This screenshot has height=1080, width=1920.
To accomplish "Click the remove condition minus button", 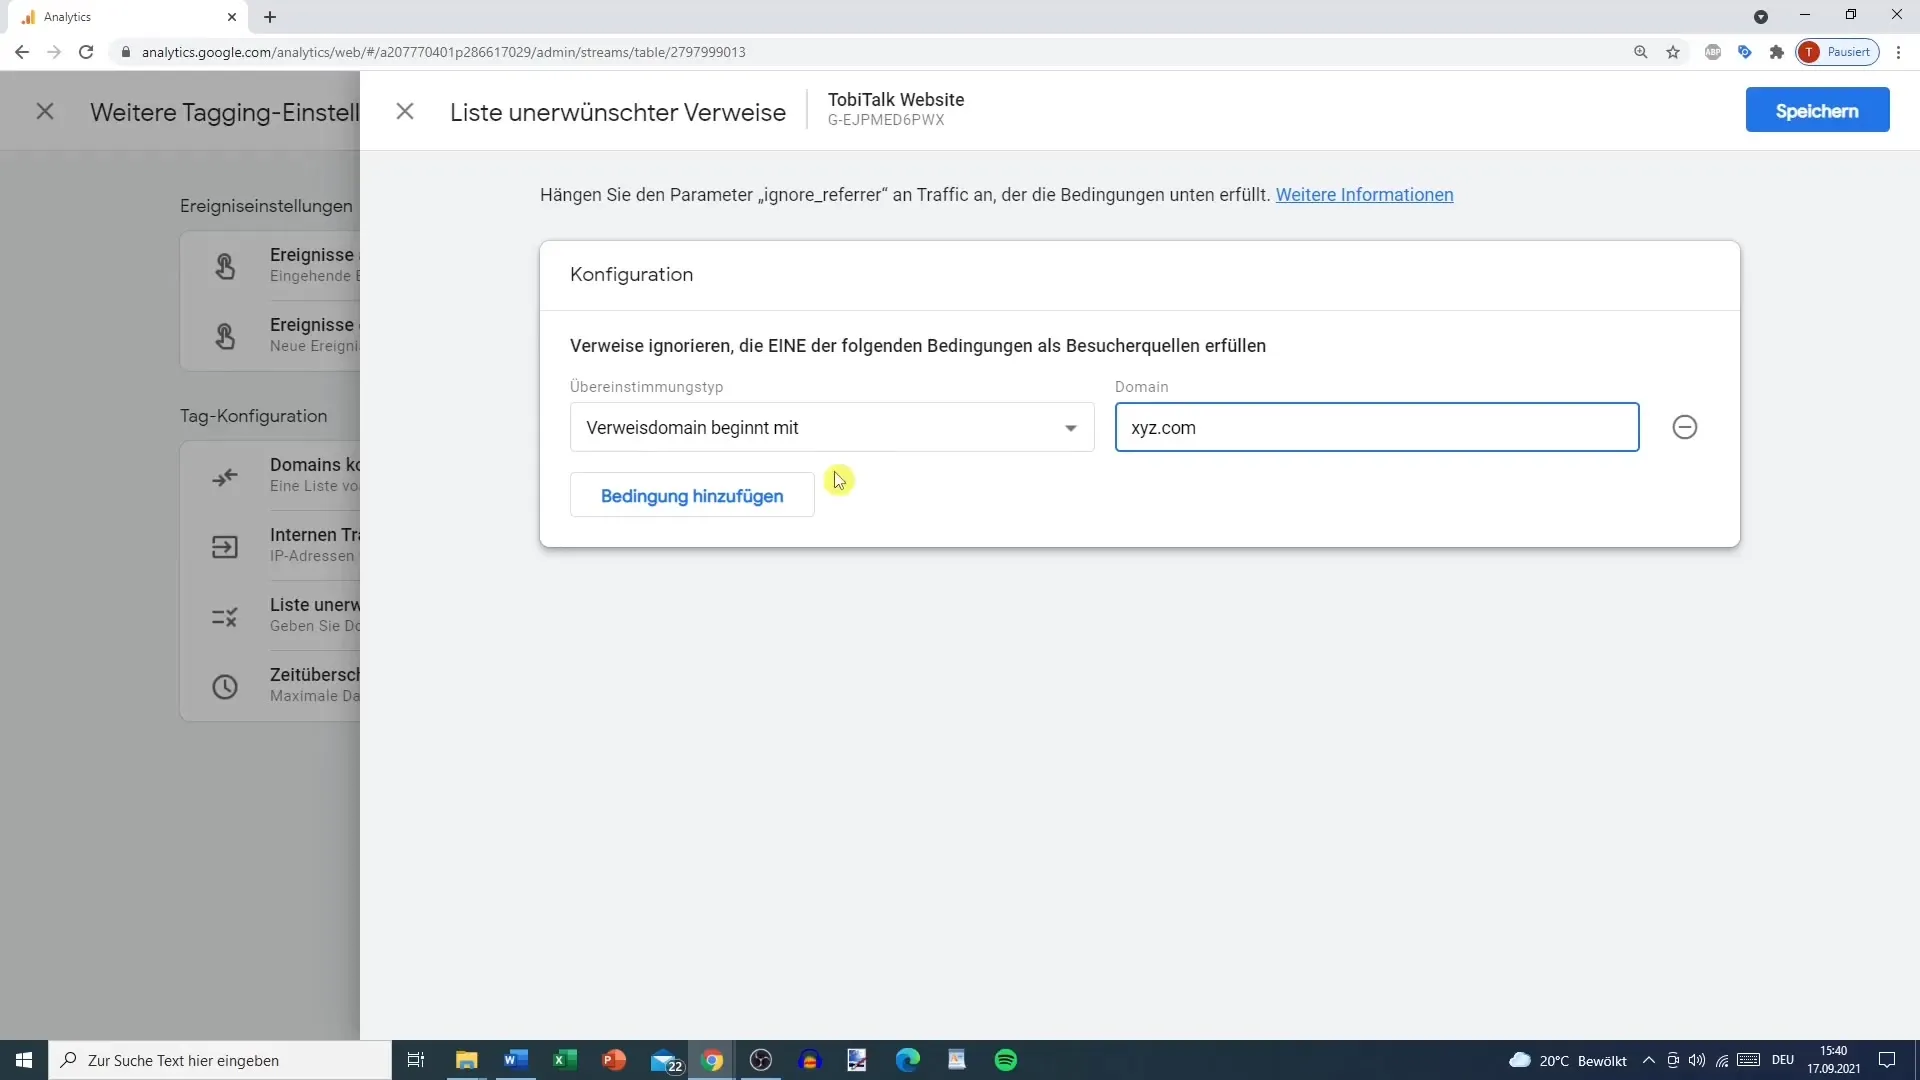I will pyautogui.click(x=1687, y=427).
